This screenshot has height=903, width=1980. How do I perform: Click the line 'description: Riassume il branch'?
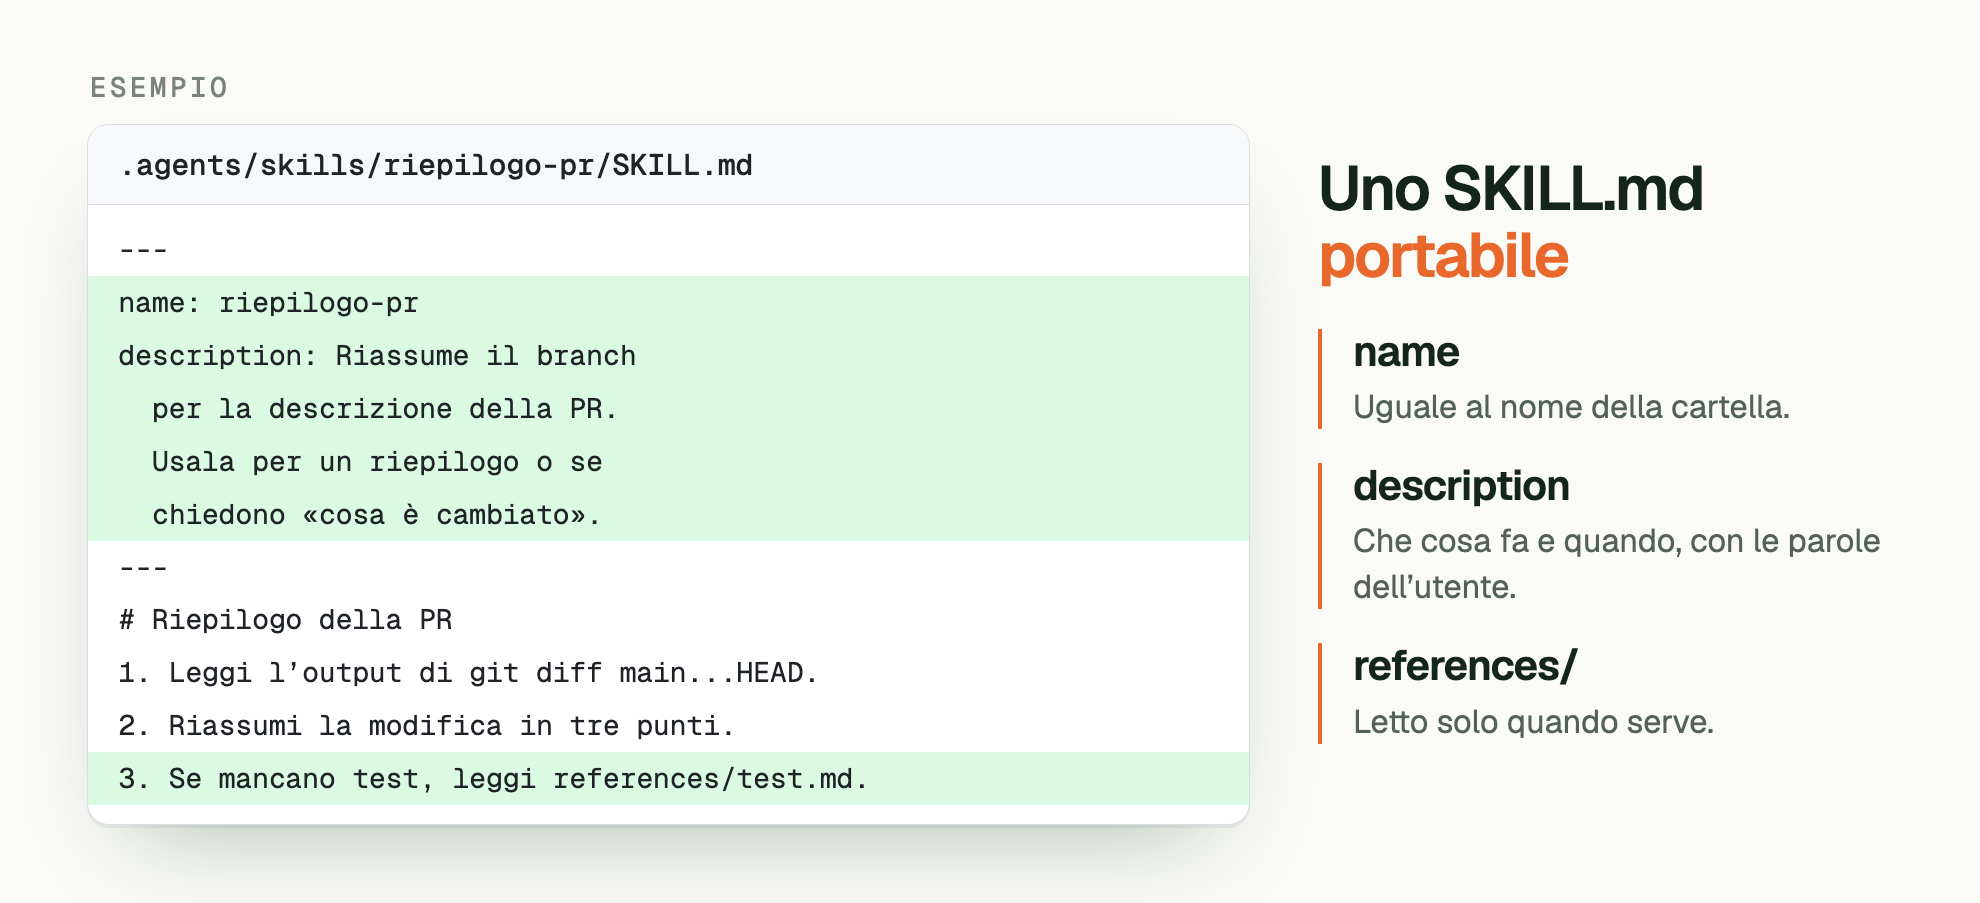[377, 356]
